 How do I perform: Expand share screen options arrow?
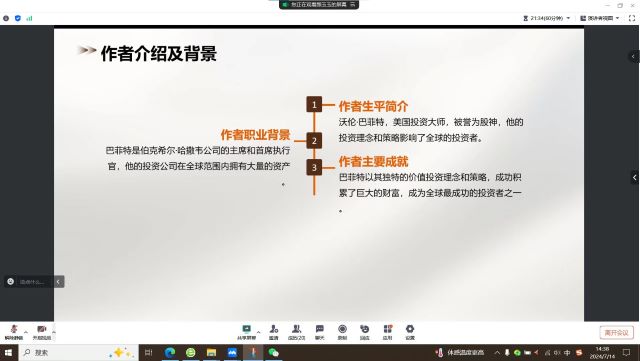click(258, 332)
